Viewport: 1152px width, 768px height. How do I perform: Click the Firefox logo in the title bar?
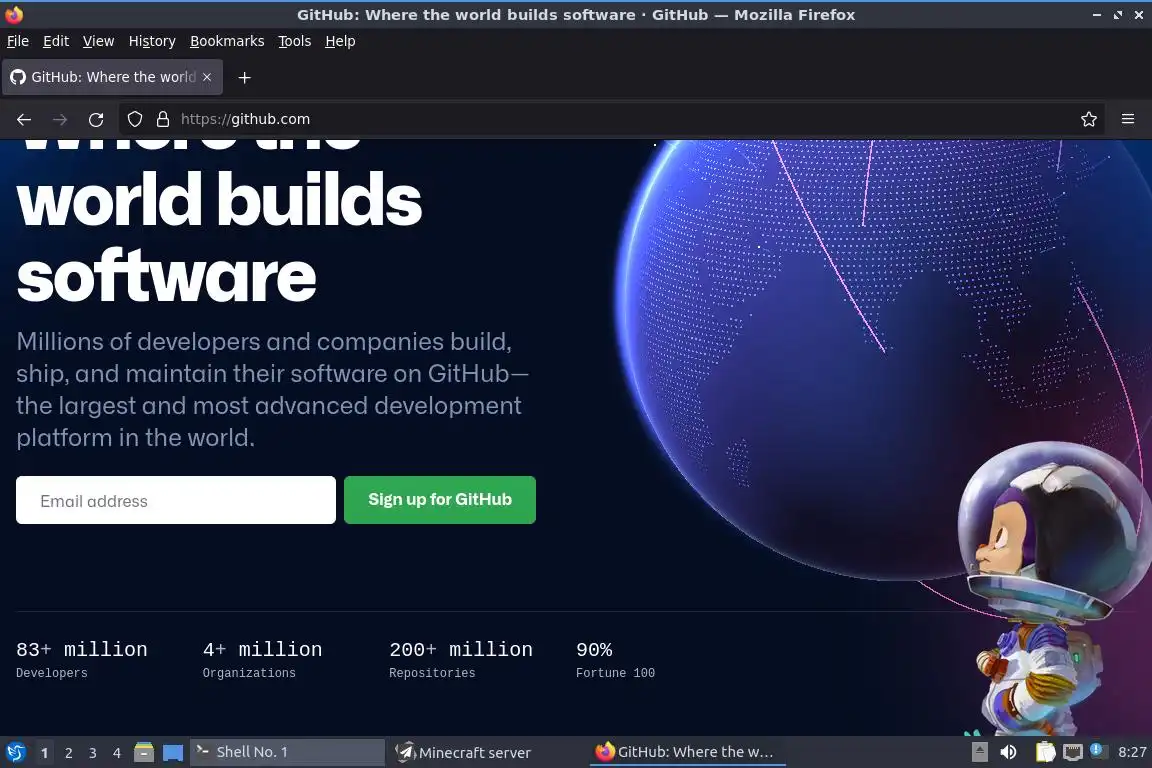[x=14, y=14]
